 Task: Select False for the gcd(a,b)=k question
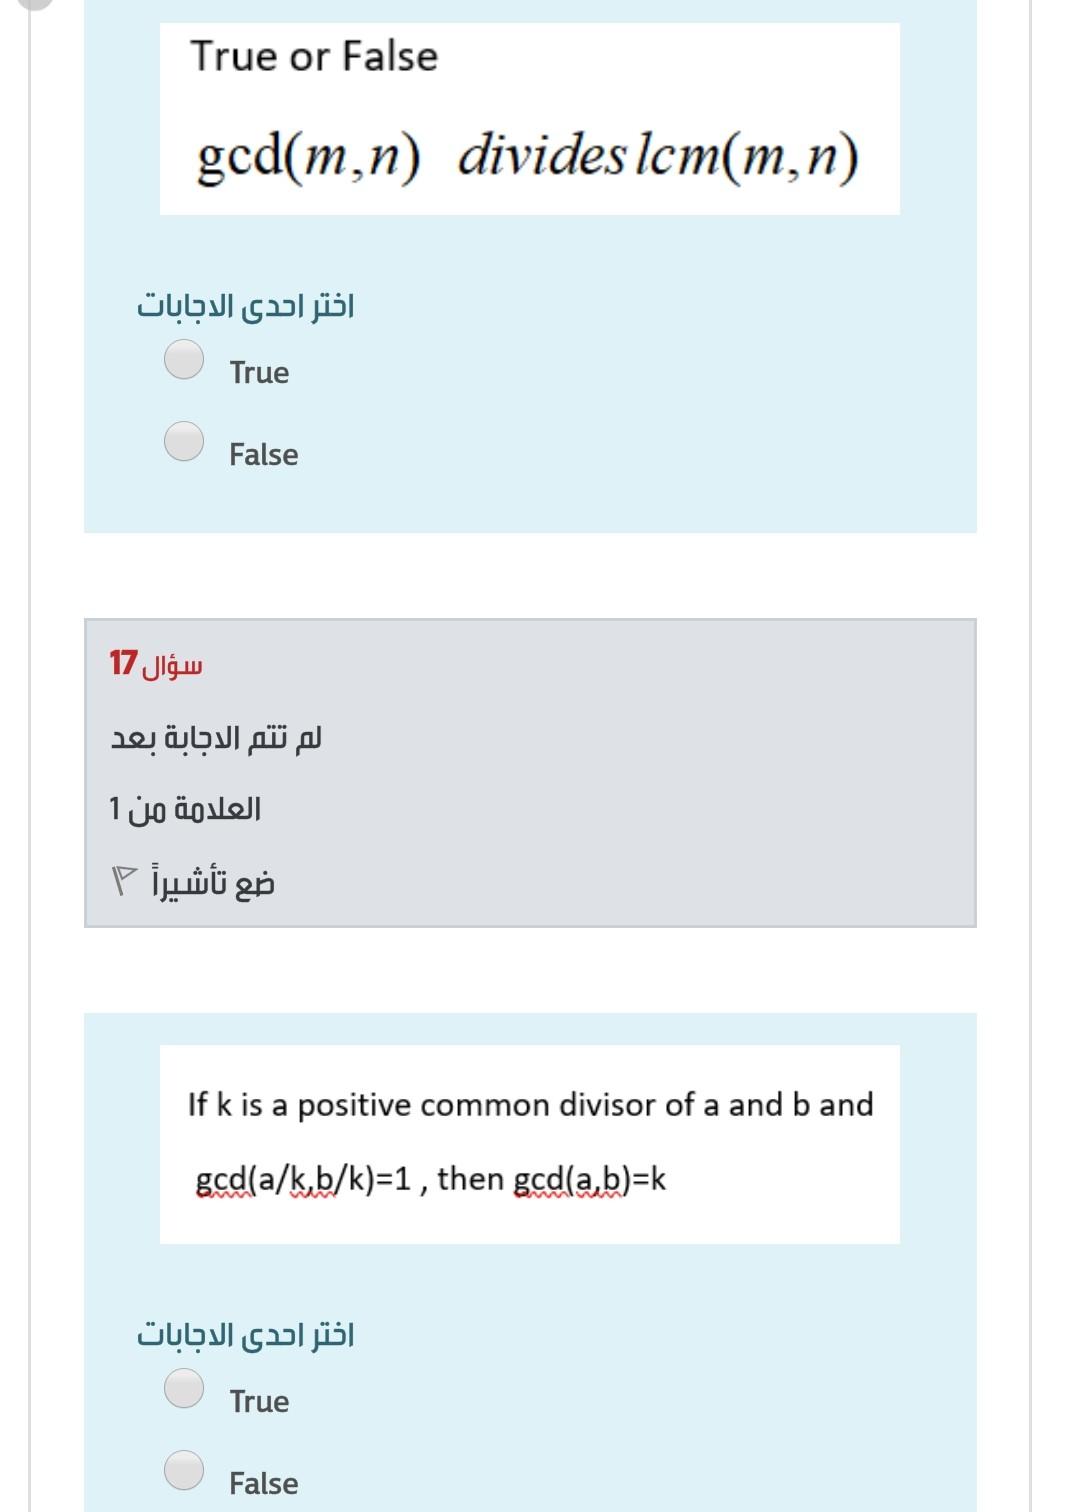185,1470
